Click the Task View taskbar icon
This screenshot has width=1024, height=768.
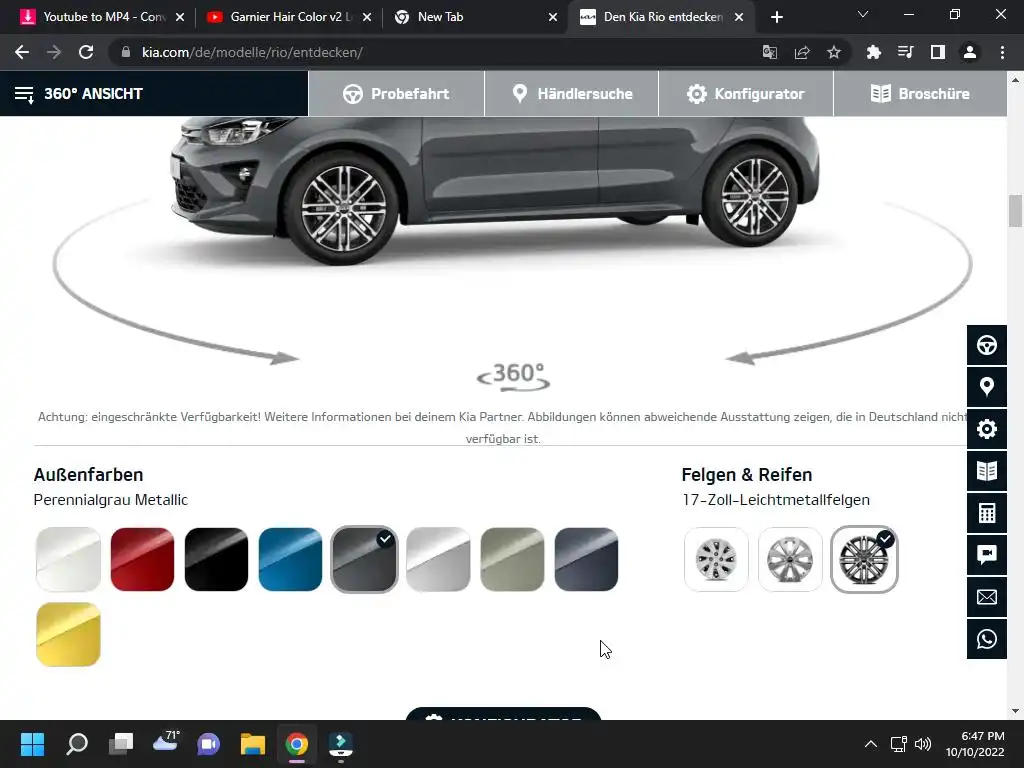(121, 744)
